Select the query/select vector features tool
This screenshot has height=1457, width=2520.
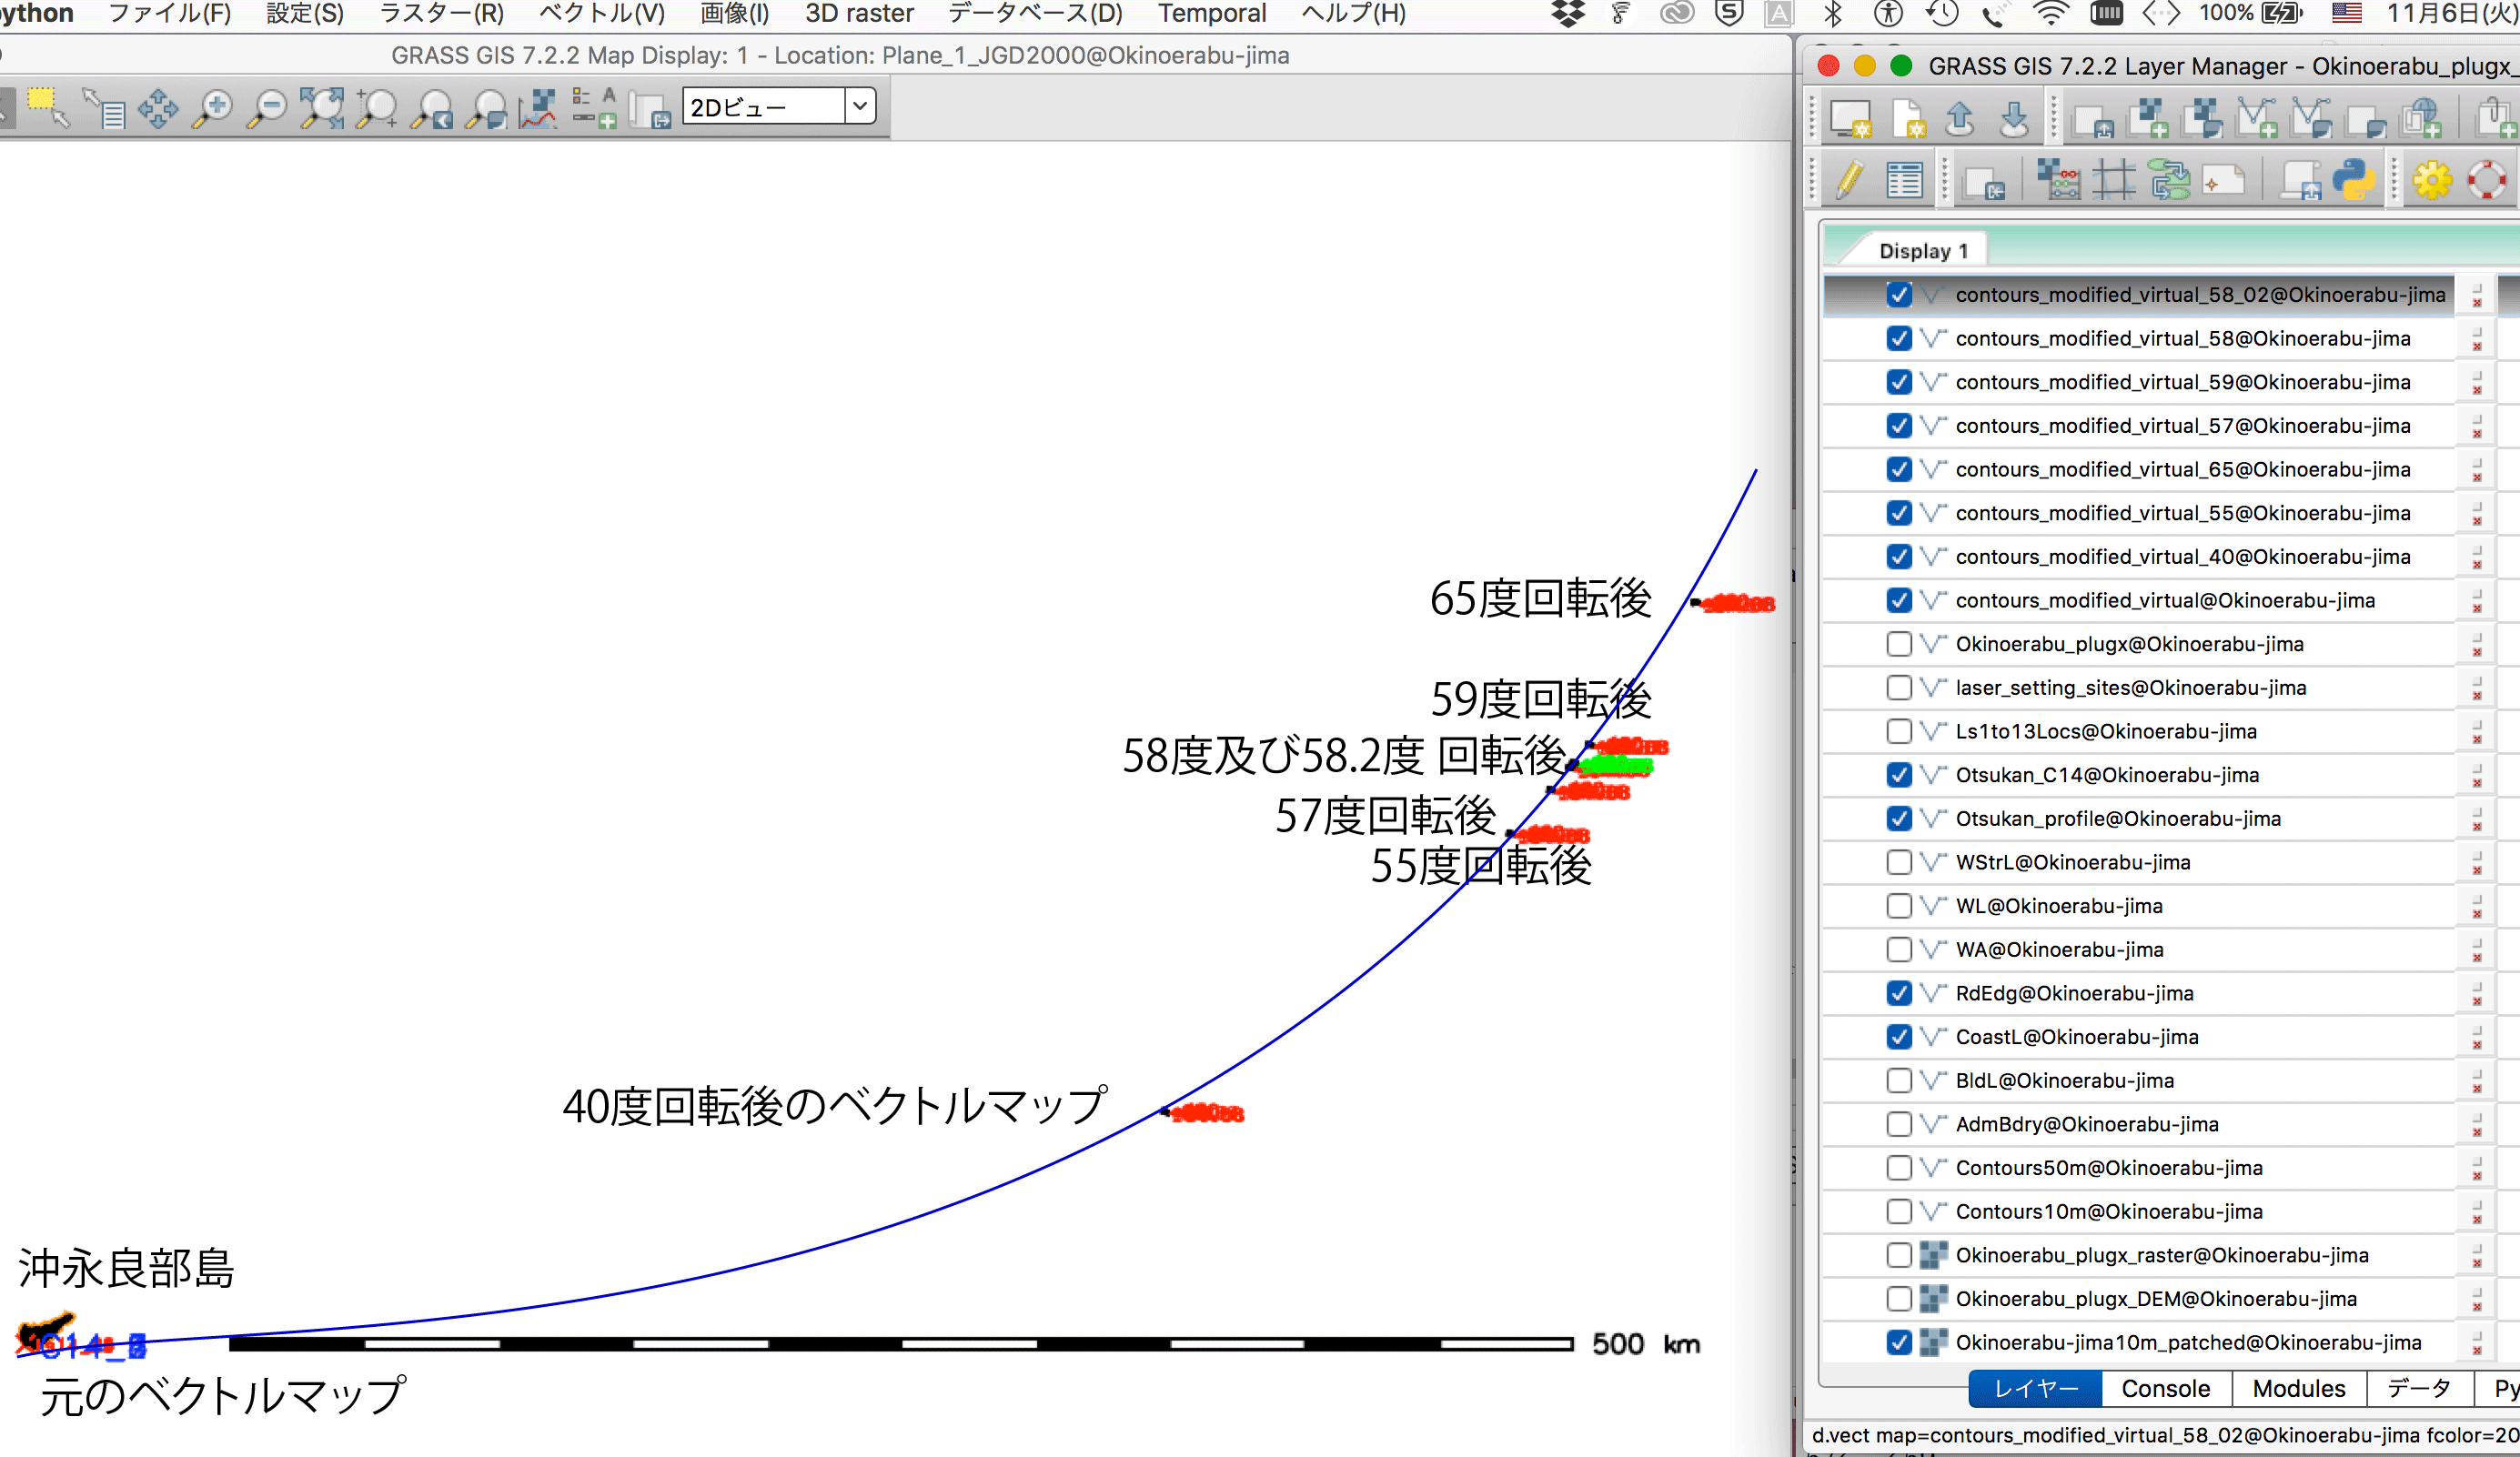48,108
